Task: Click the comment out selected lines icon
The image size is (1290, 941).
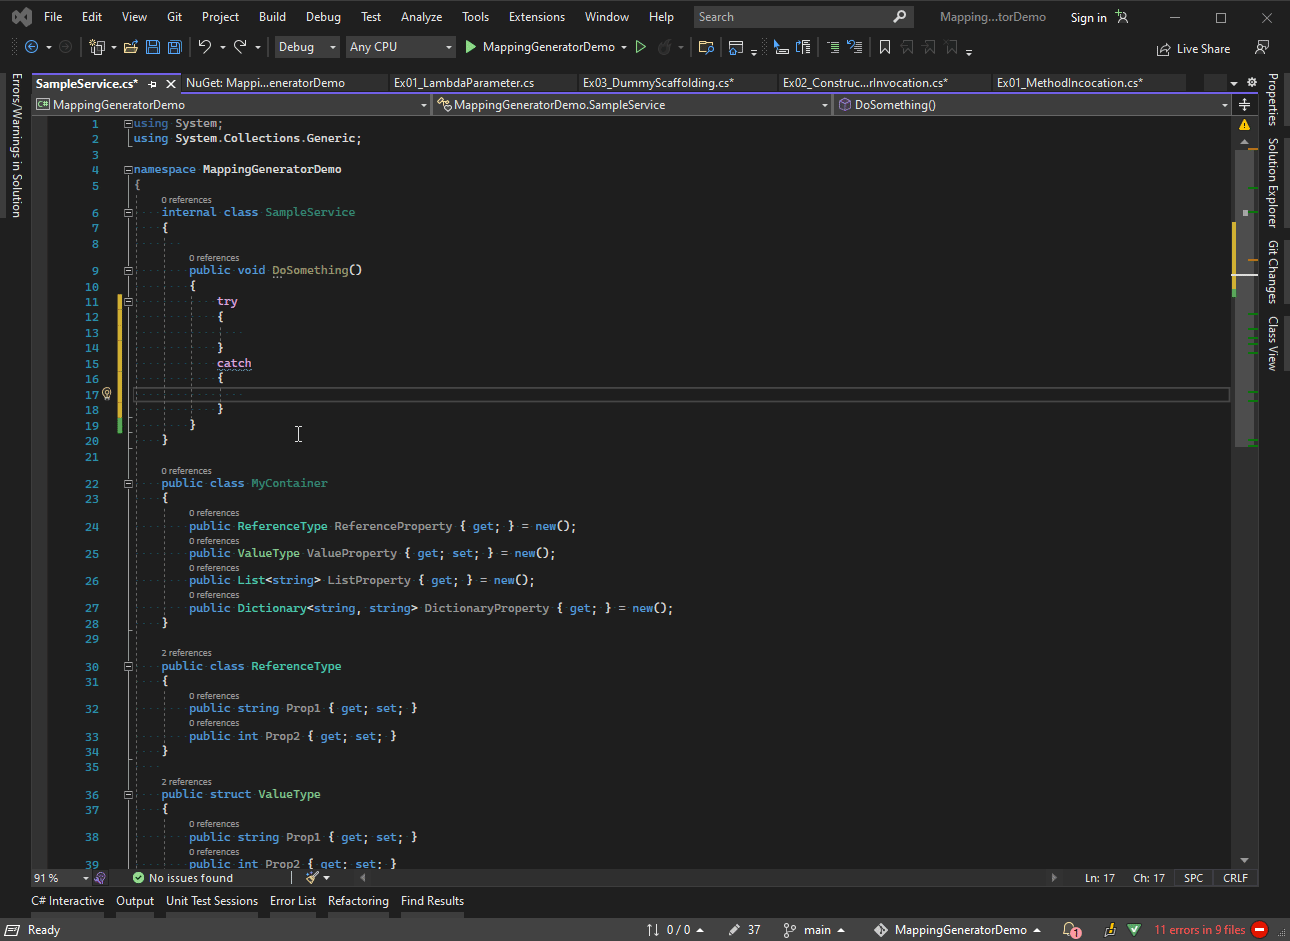Action: pos(833,47)
